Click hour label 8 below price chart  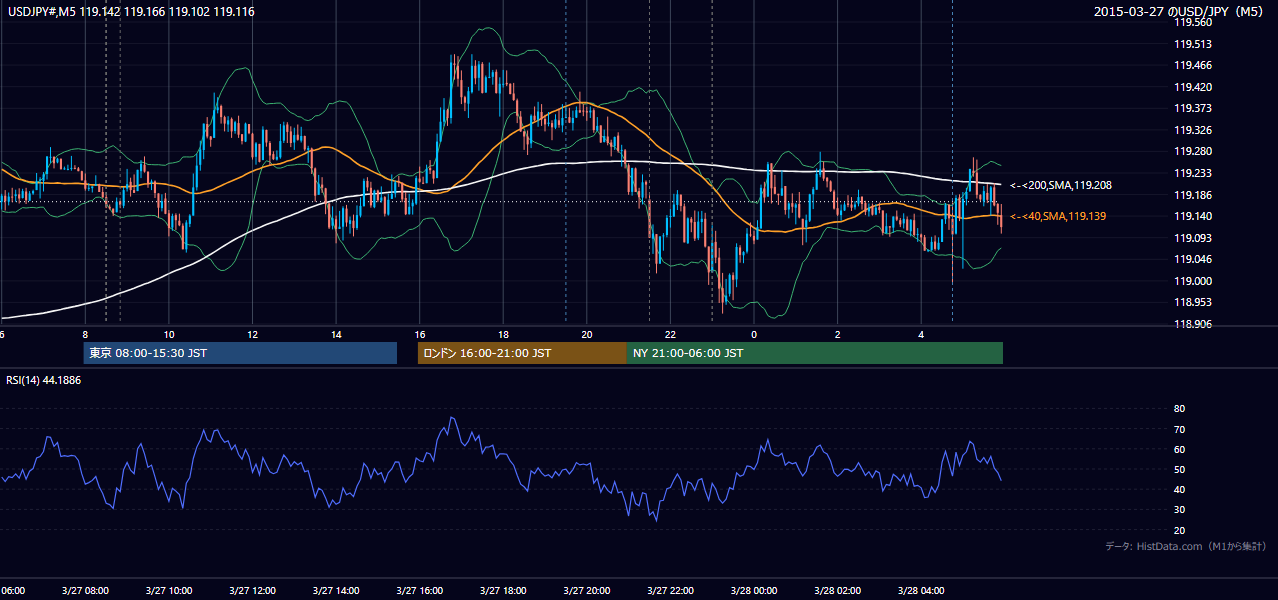tap(85, 335)
